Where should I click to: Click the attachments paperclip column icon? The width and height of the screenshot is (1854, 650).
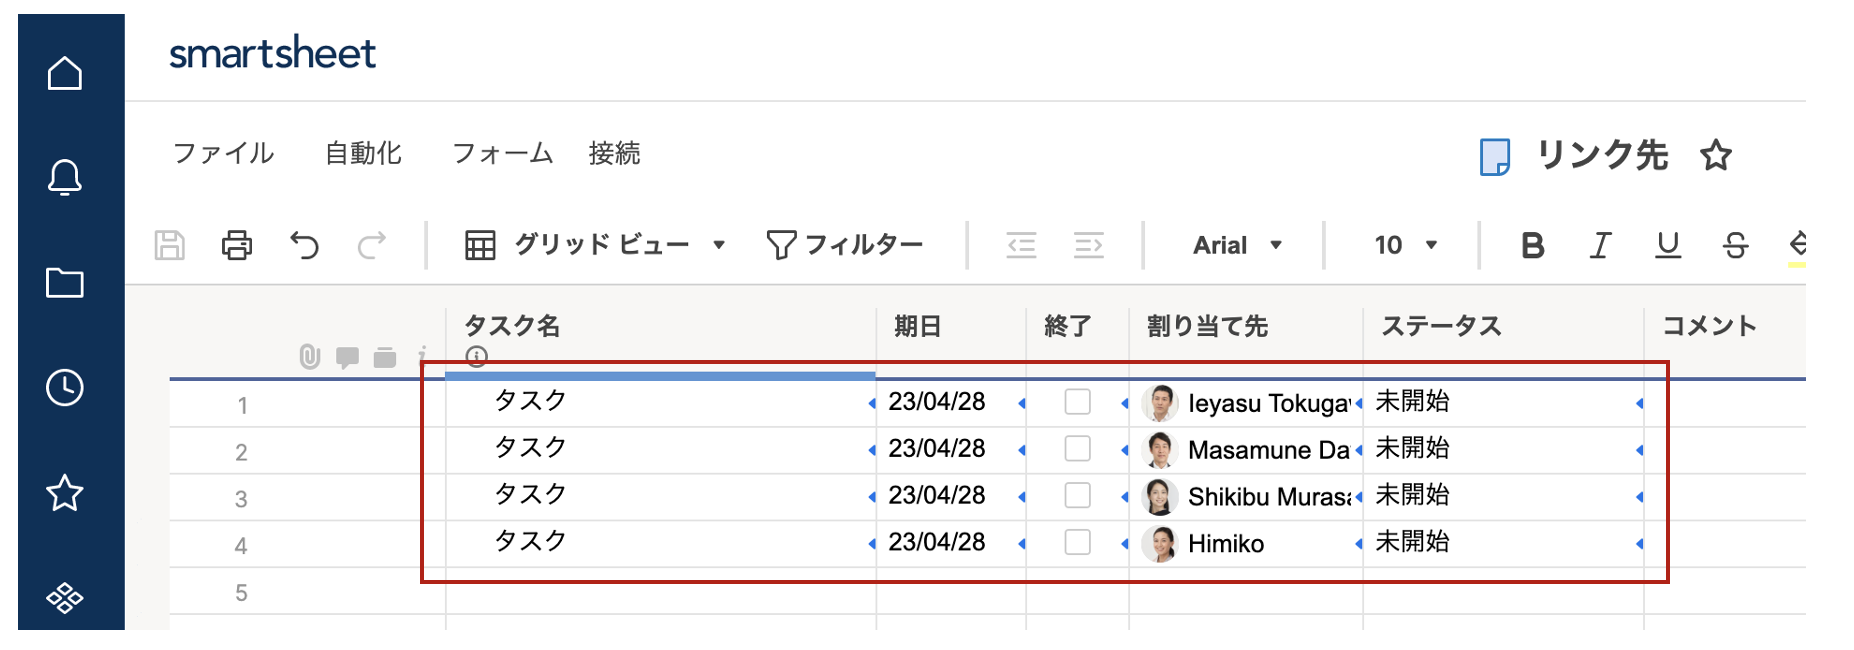(310, 357)
